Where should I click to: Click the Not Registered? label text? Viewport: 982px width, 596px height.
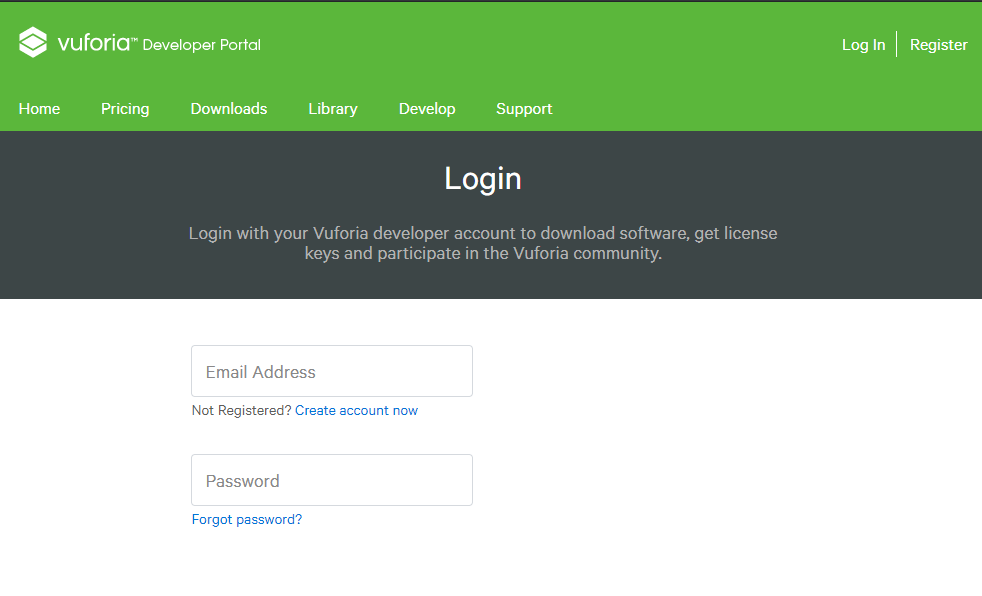tap(241, 411)
